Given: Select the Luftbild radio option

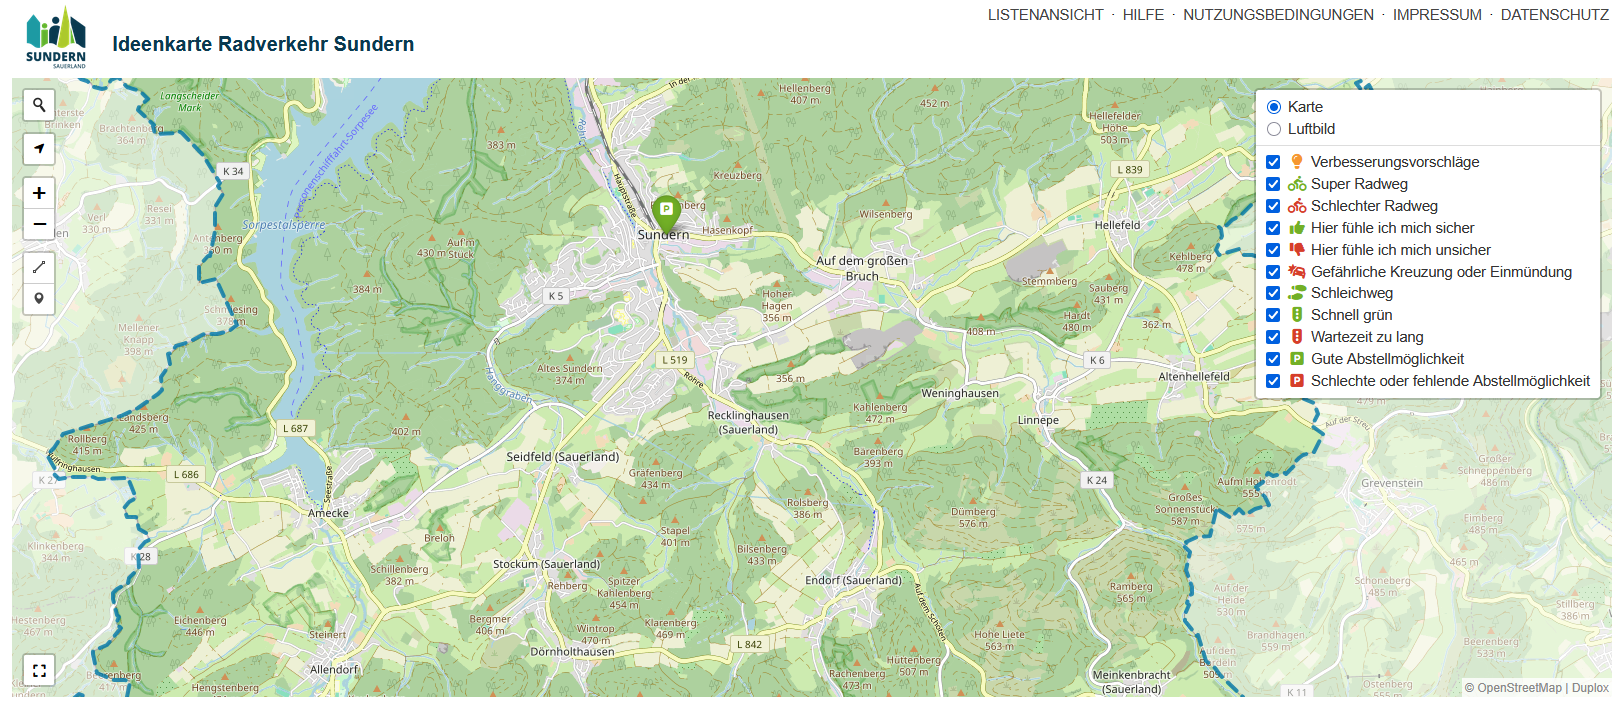Looking at the screenshot, I should click(x=1274, y=129).
